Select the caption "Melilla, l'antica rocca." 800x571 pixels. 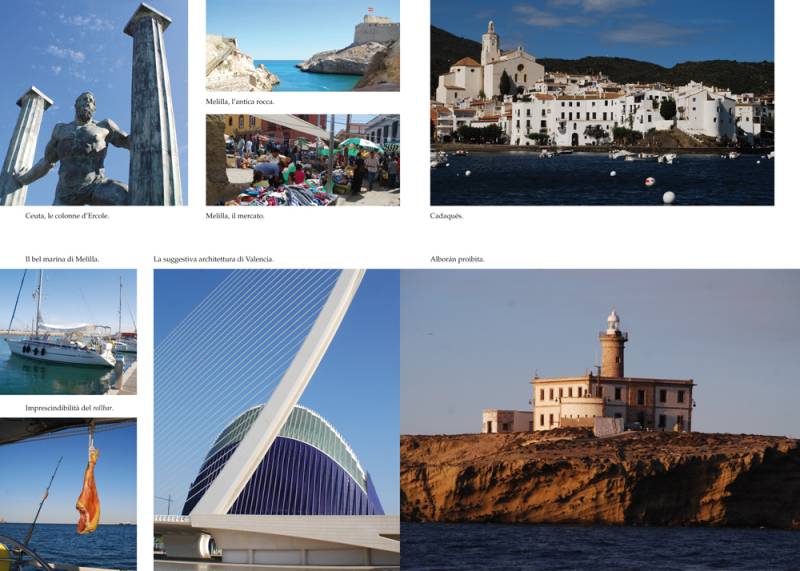tap(240, 101)
